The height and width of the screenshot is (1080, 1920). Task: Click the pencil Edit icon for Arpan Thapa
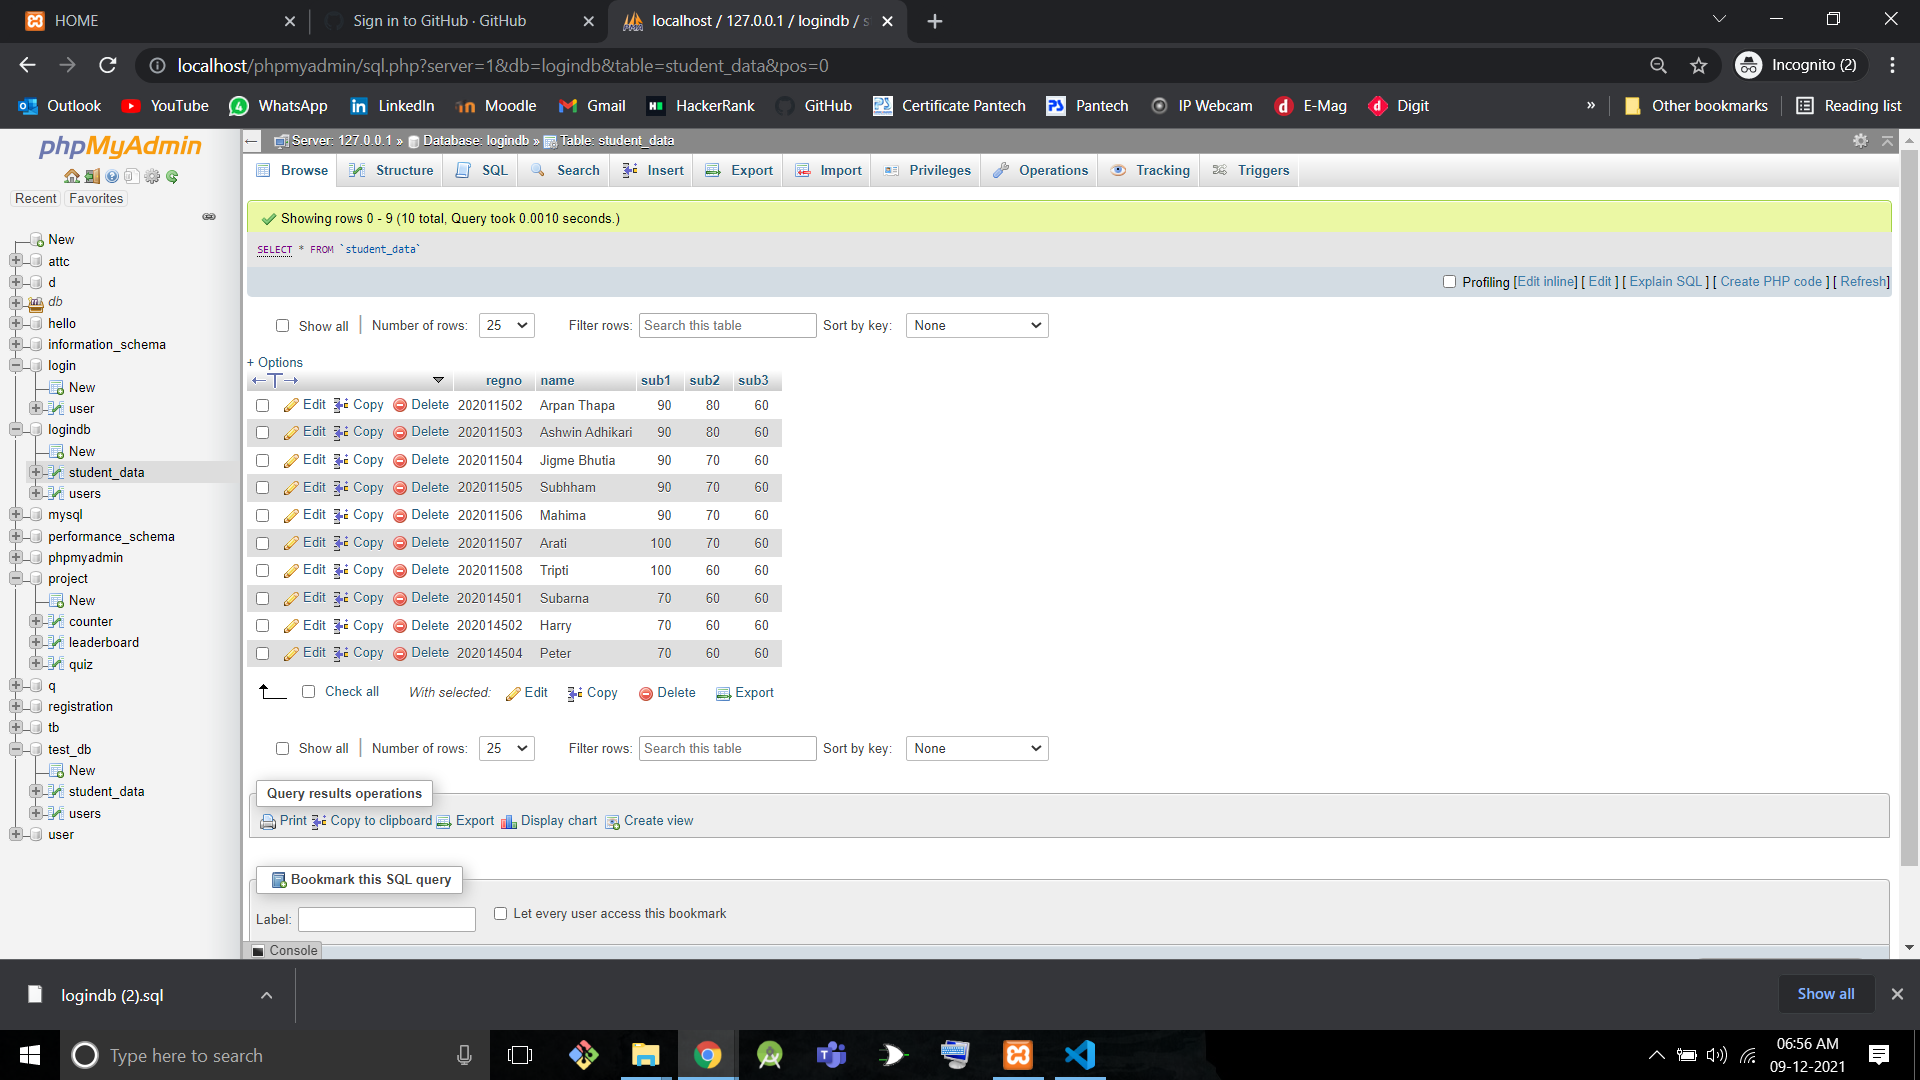click(x=291, y=405)
